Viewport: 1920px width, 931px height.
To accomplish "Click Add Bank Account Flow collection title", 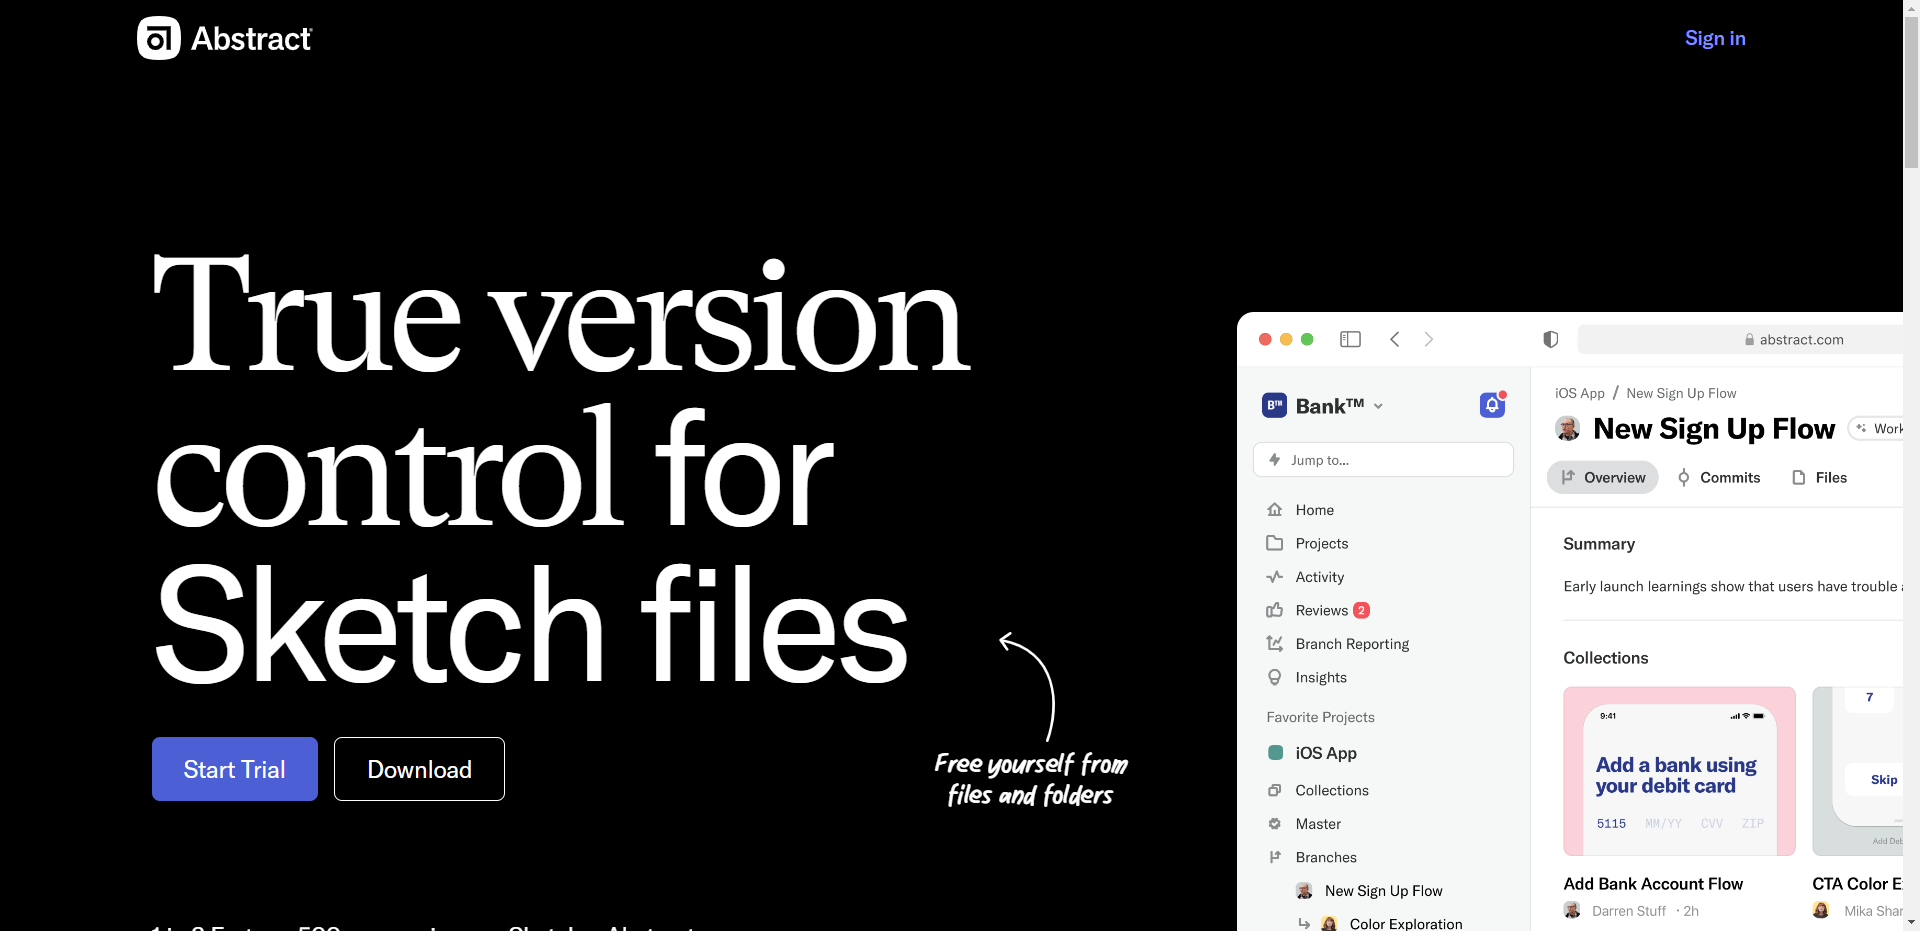I will tap(1653, 884).
